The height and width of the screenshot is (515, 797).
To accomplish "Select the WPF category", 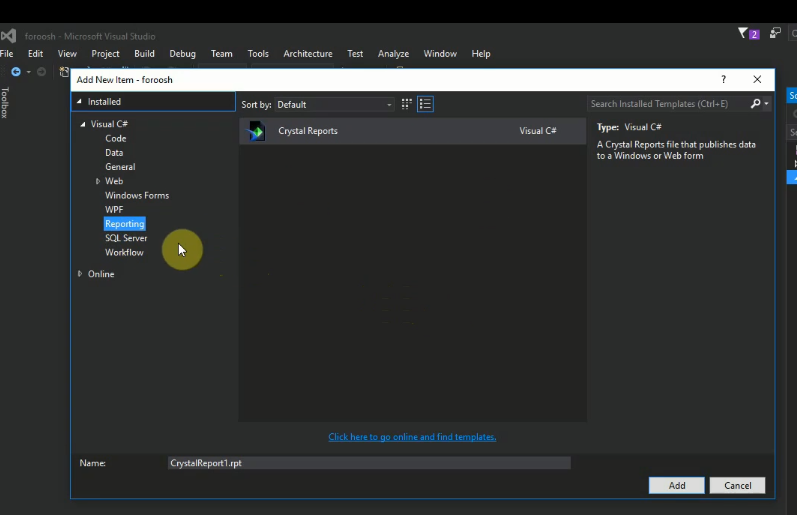I will 114,209.
